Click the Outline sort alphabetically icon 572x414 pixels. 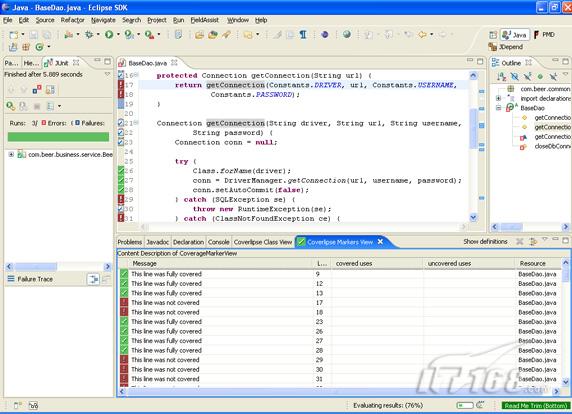pos(502,77)
